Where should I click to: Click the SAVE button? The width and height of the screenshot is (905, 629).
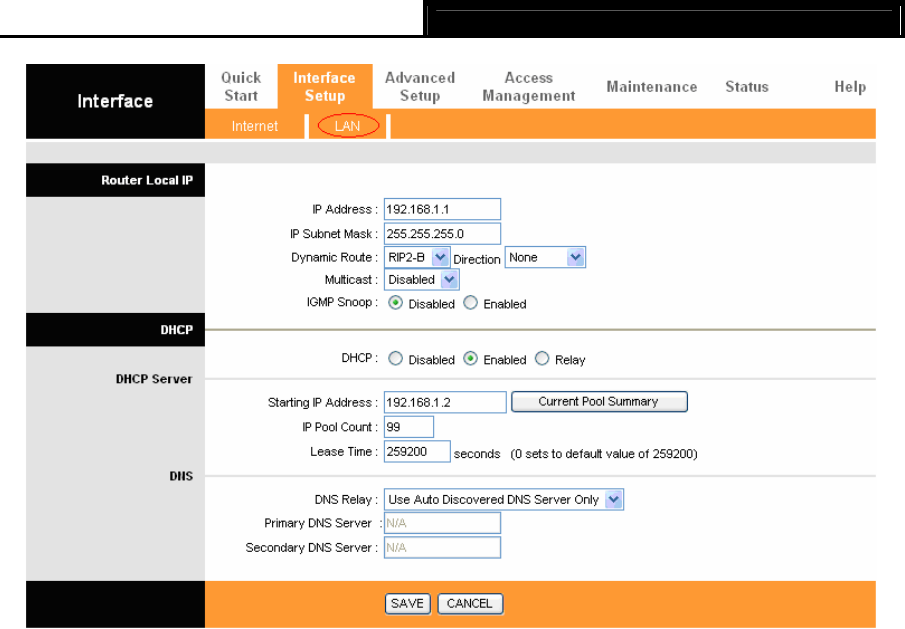pos(407,604)
